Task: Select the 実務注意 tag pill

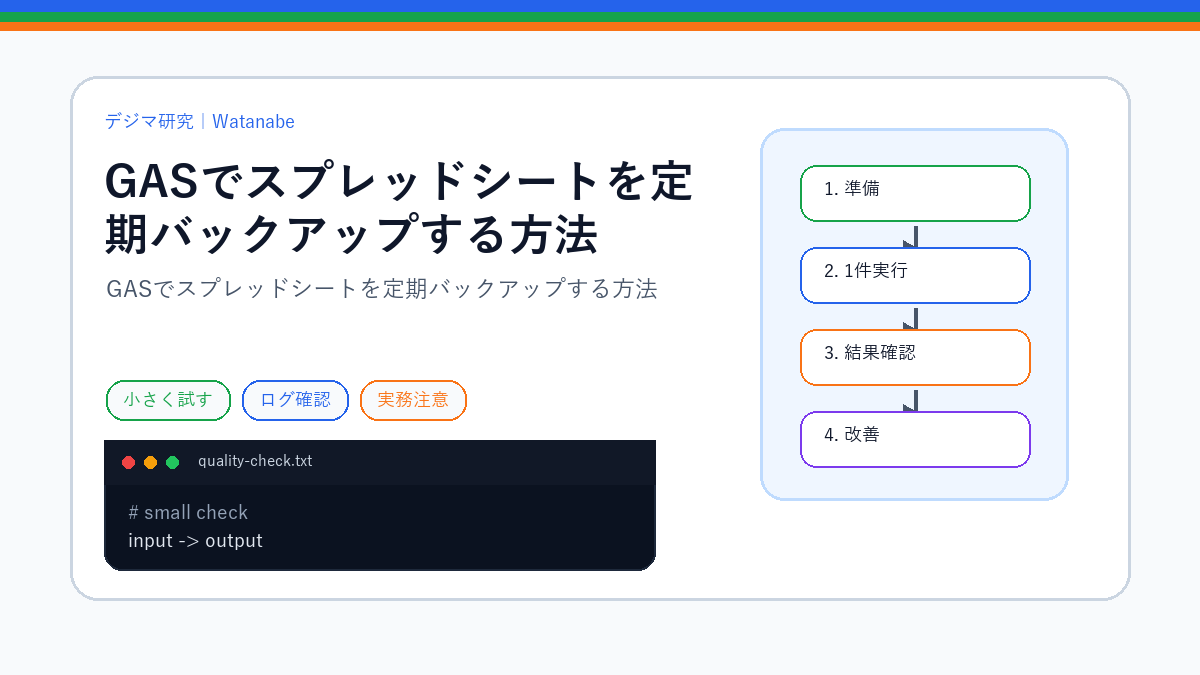Action: tap(413, 400)
